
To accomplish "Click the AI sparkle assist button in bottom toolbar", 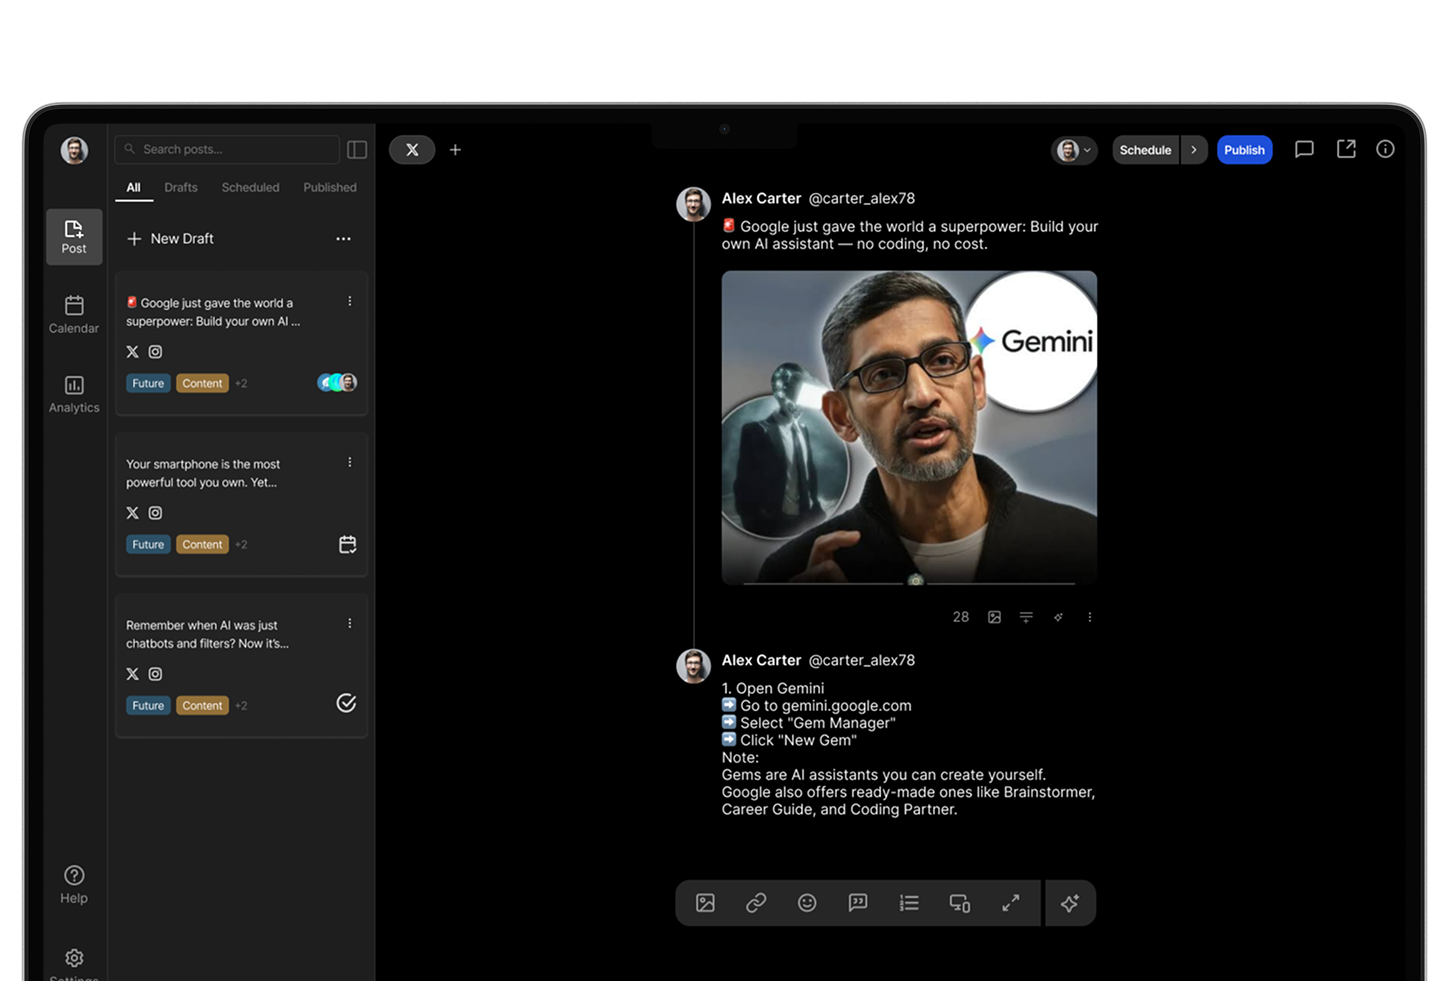I will 1070,903.
